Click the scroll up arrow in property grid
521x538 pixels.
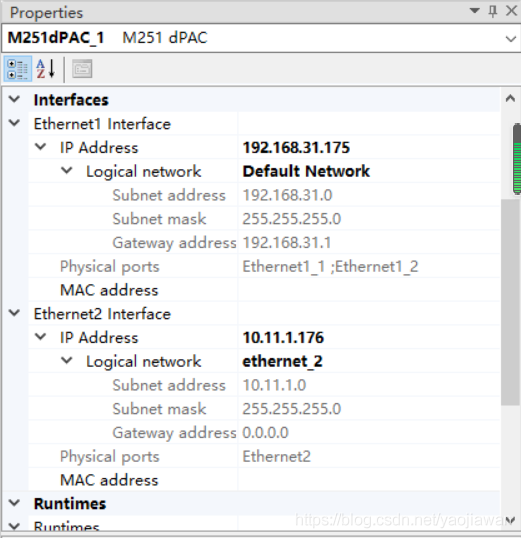pyautogui.click(x=510, y=99)
